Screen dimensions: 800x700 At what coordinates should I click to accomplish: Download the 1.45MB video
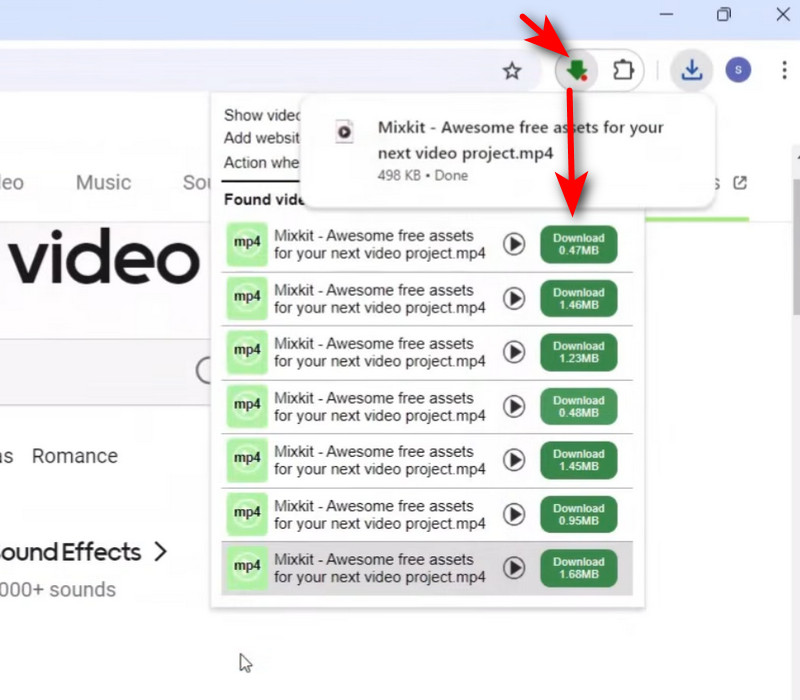(579, 460)
